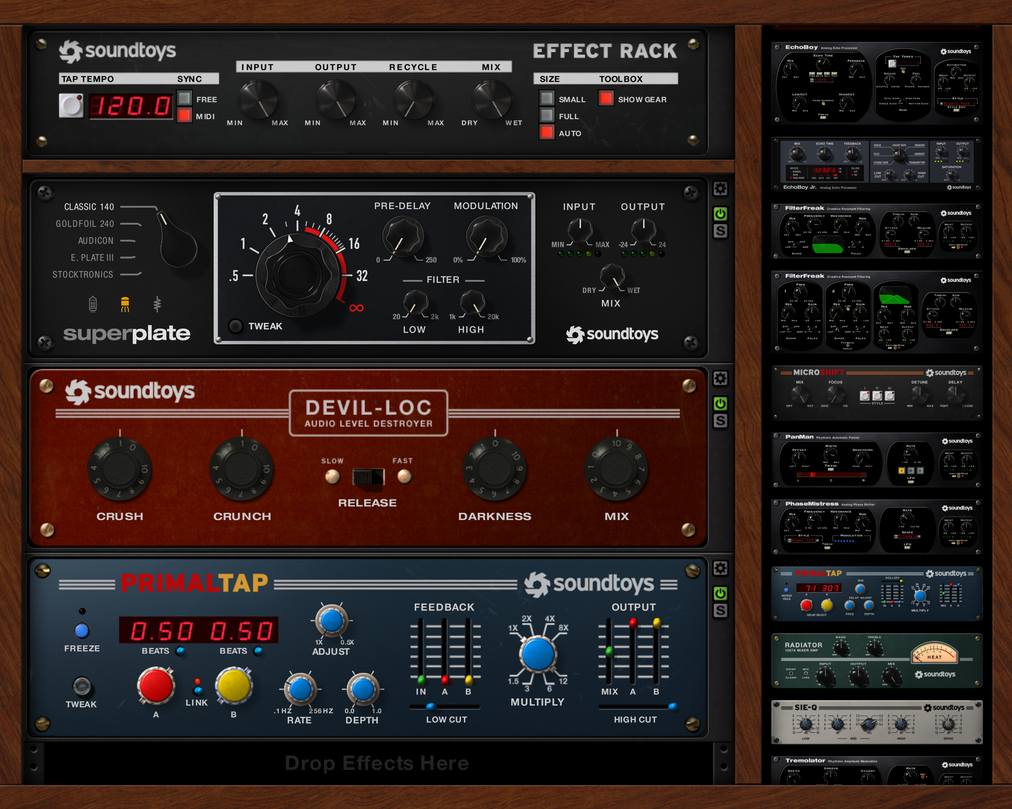Toggle the Devil-Loc power bypass button

pos(720,404)
